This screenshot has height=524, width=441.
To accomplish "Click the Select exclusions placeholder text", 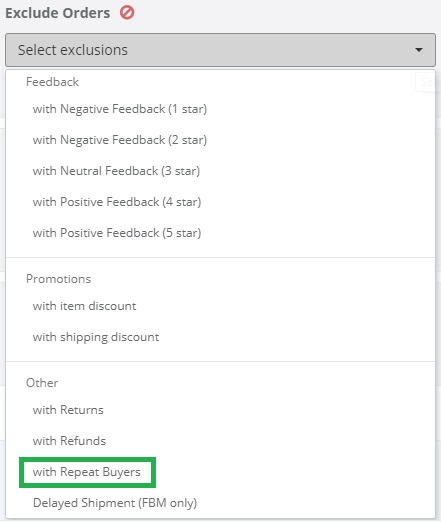I will coord(73,50).
